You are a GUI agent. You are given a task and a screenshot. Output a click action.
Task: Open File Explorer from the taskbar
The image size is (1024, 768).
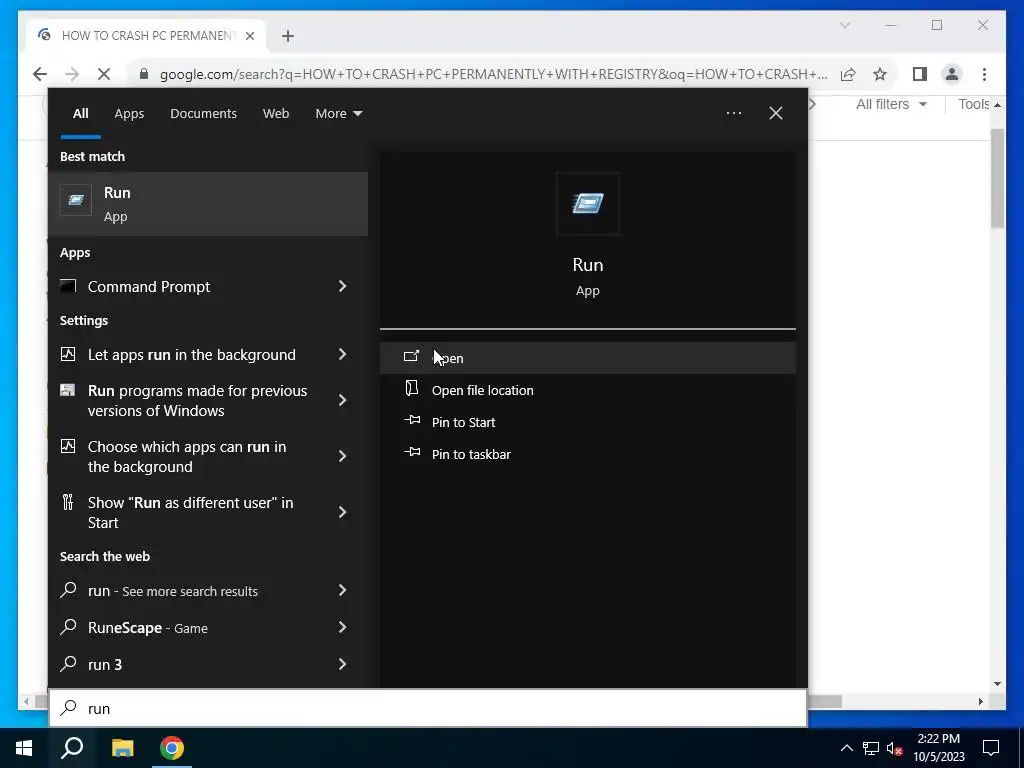122,748
